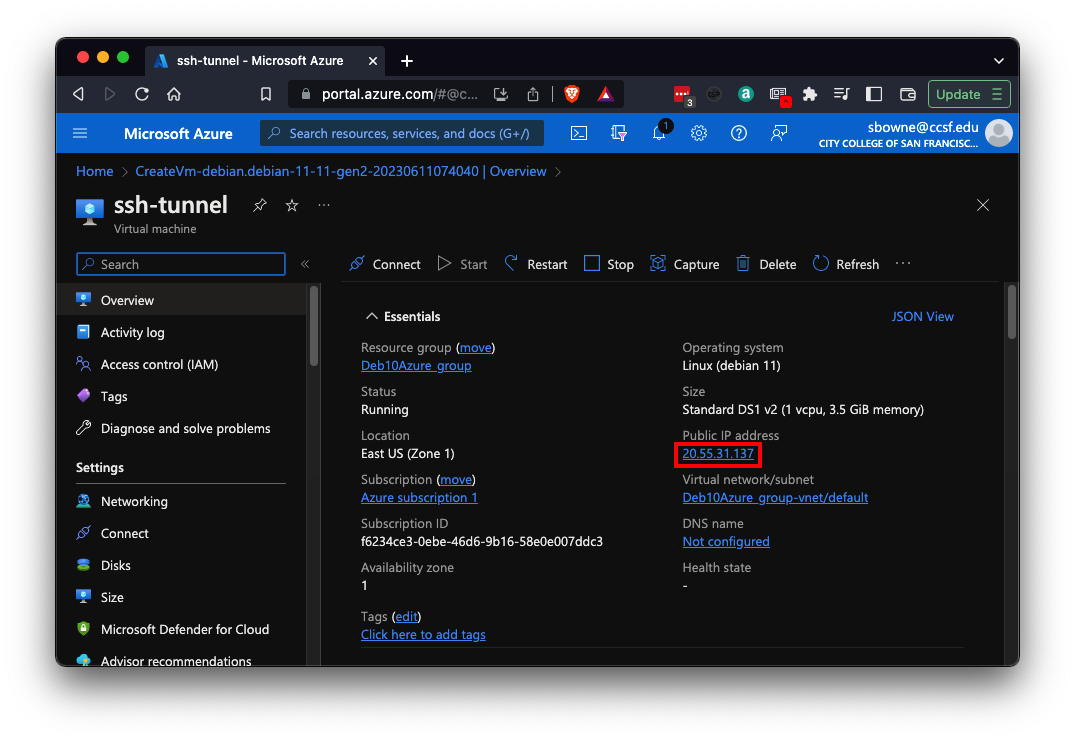Click the Brave Shields lion icon
This screenshot has height=740, width=1075.
[571, 94]
